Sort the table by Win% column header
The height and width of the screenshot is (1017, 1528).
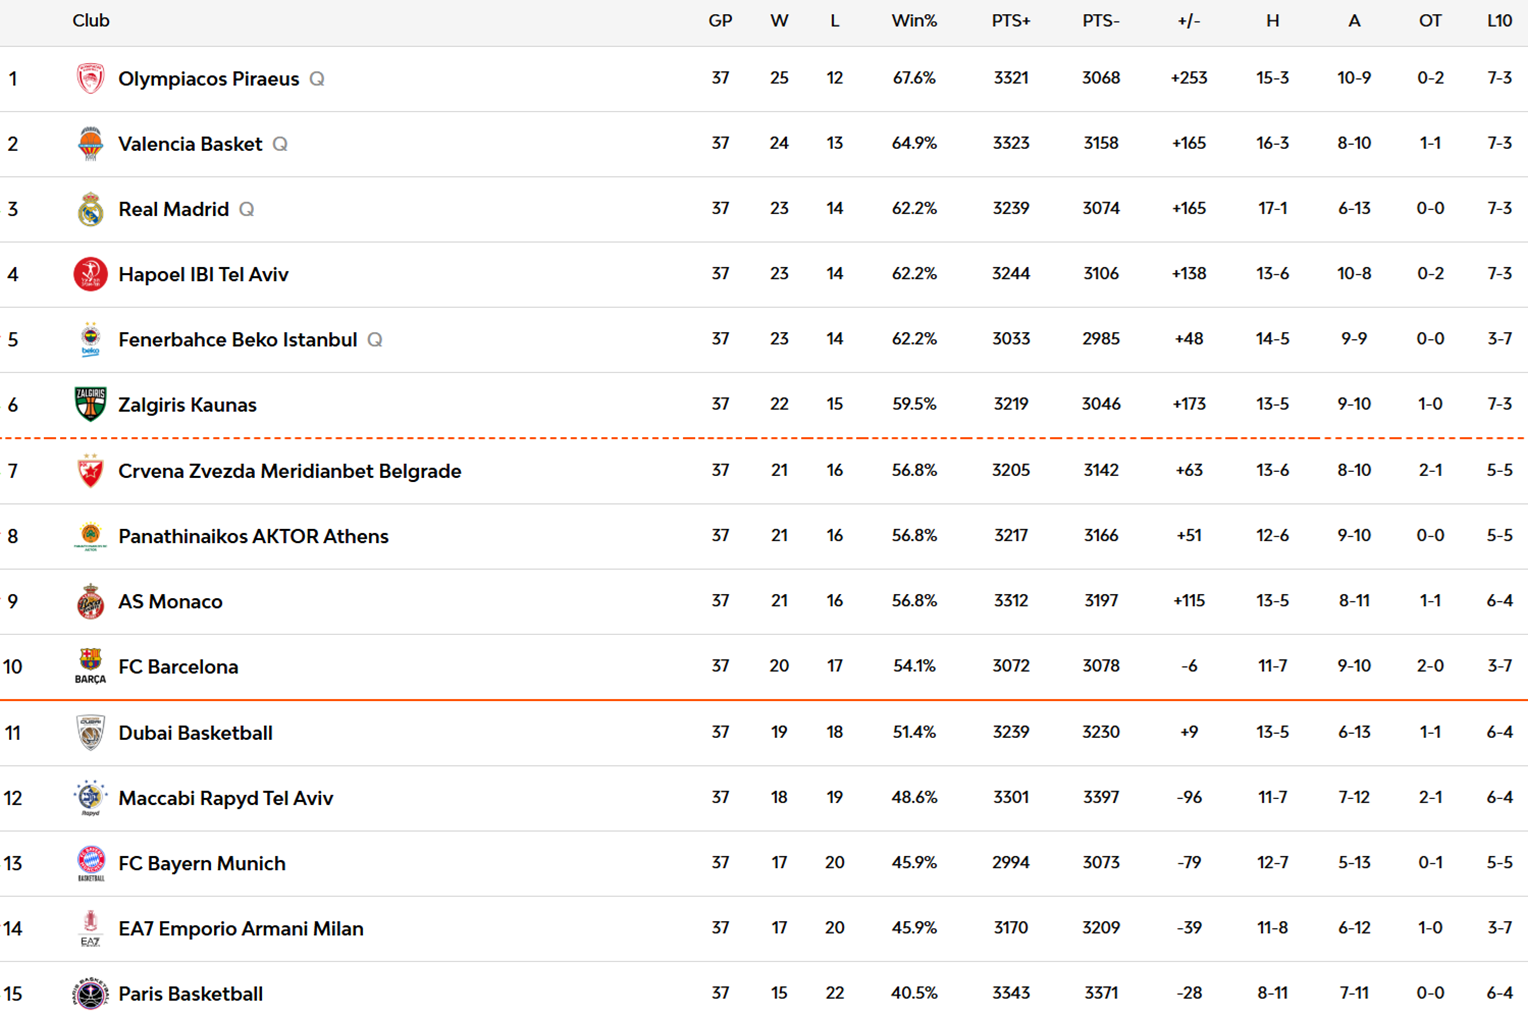click(x=914, y=21)
